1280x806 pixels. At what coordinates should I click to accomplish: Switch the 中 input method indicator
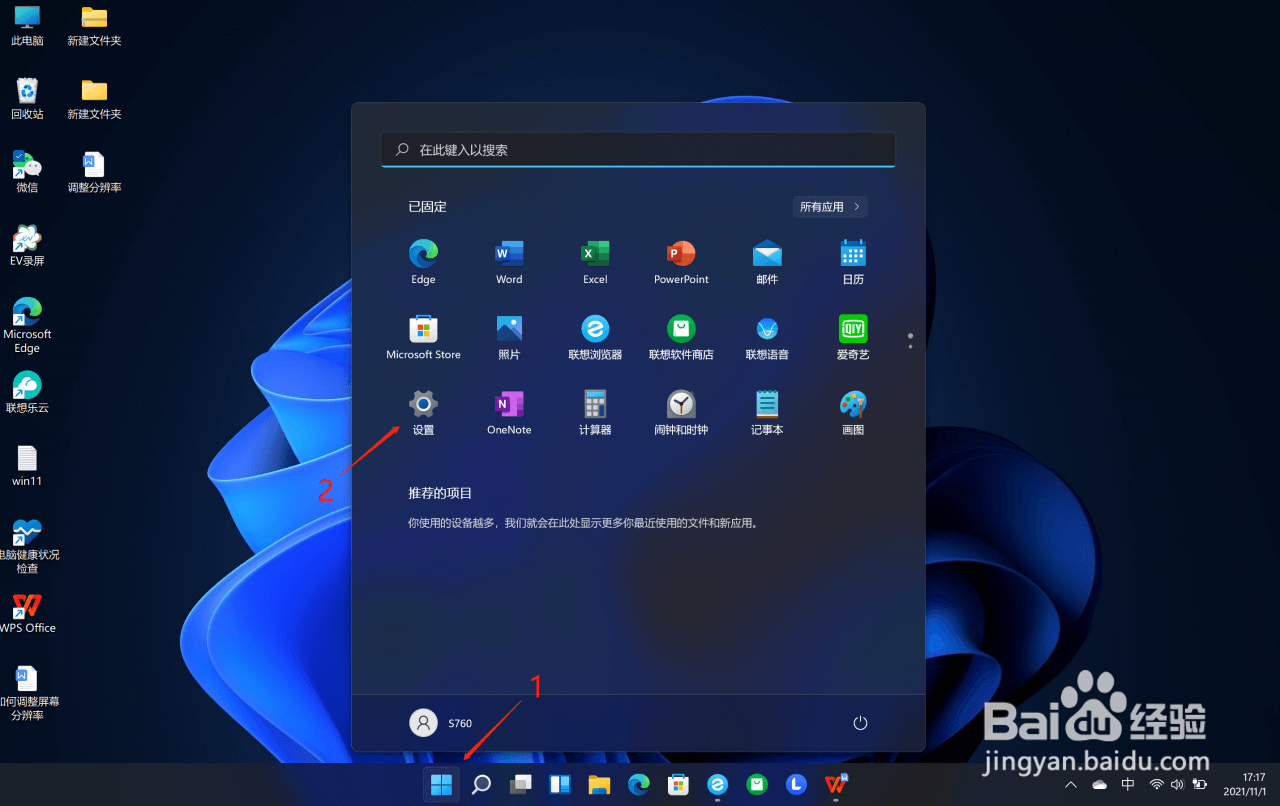point(1128,785)
